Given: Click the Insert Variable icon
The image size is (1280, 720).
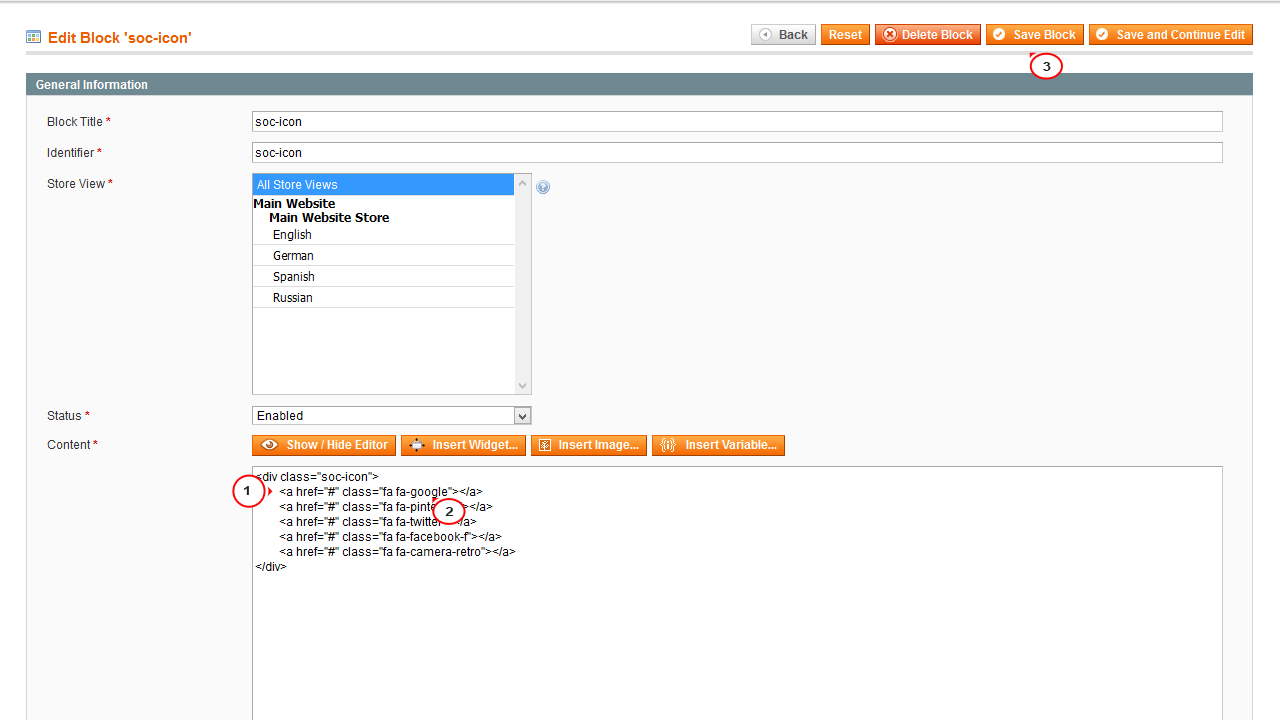Looking at the screenshot, I should tap(667, 445).
